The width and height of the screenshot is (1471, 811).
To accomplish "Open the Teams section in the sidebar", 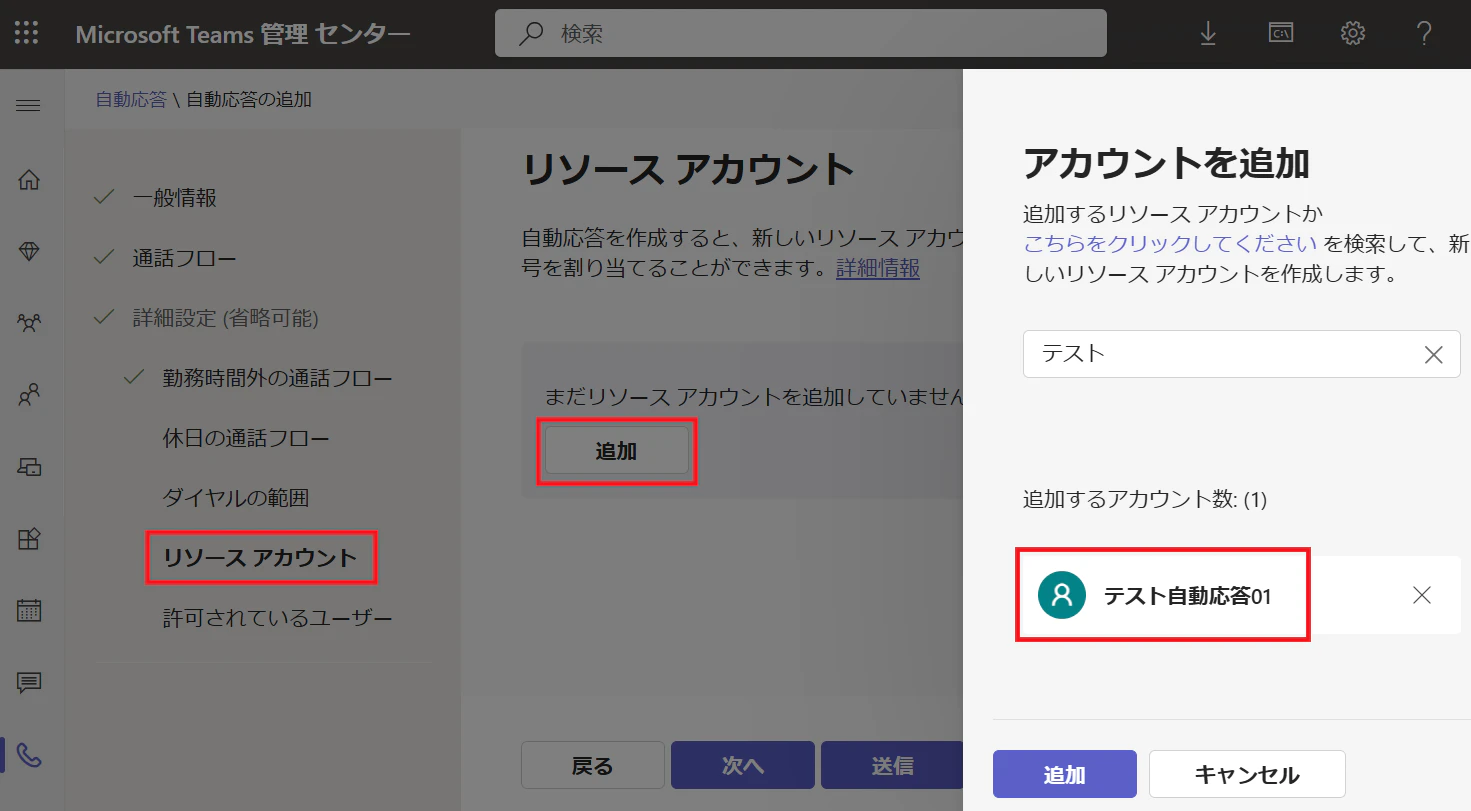I will [x=29, y=323].
